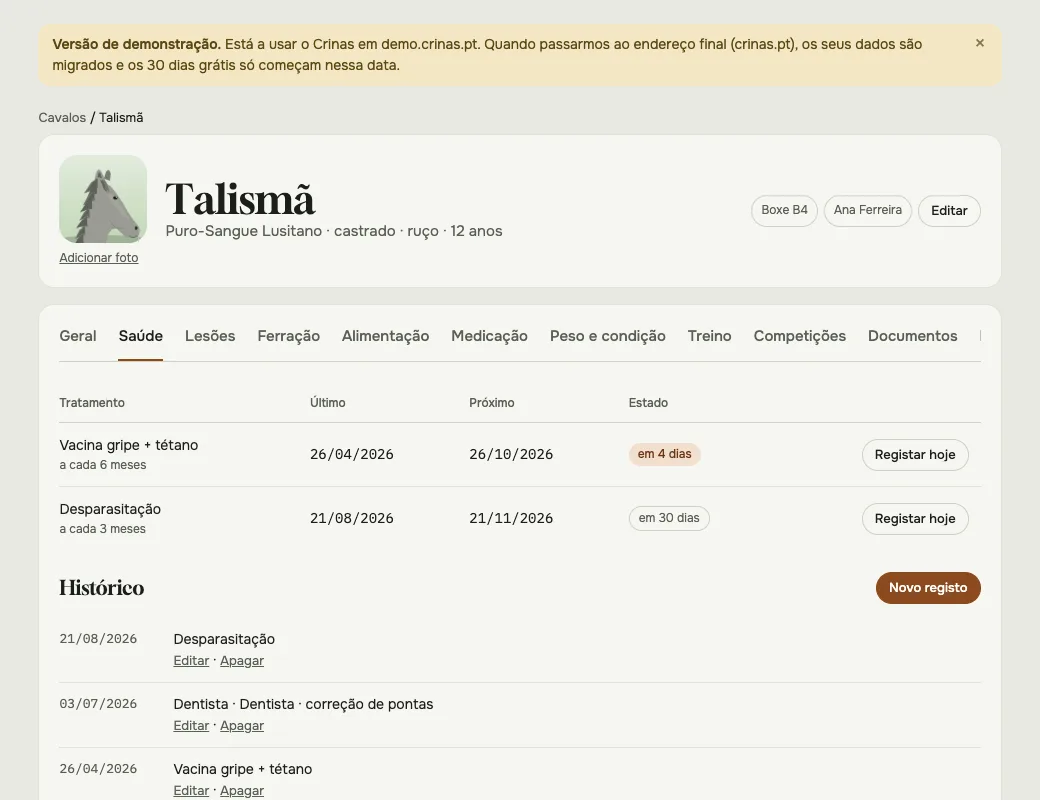Click 'a cada 3 meses' frequency text

pyautogui.click(x=102, y=529)
